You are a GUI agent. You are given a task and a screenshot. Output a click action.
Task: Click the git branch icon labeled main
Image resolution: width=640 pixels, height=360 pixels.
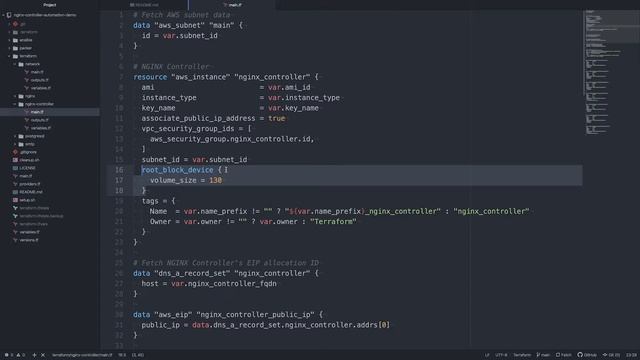coord(538,355)
